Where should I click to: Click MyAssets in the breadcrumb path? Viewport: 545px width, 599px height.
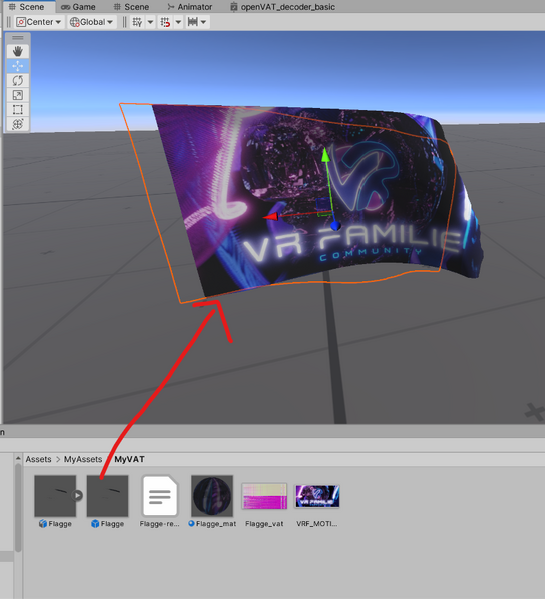click(x=83, y=459)
